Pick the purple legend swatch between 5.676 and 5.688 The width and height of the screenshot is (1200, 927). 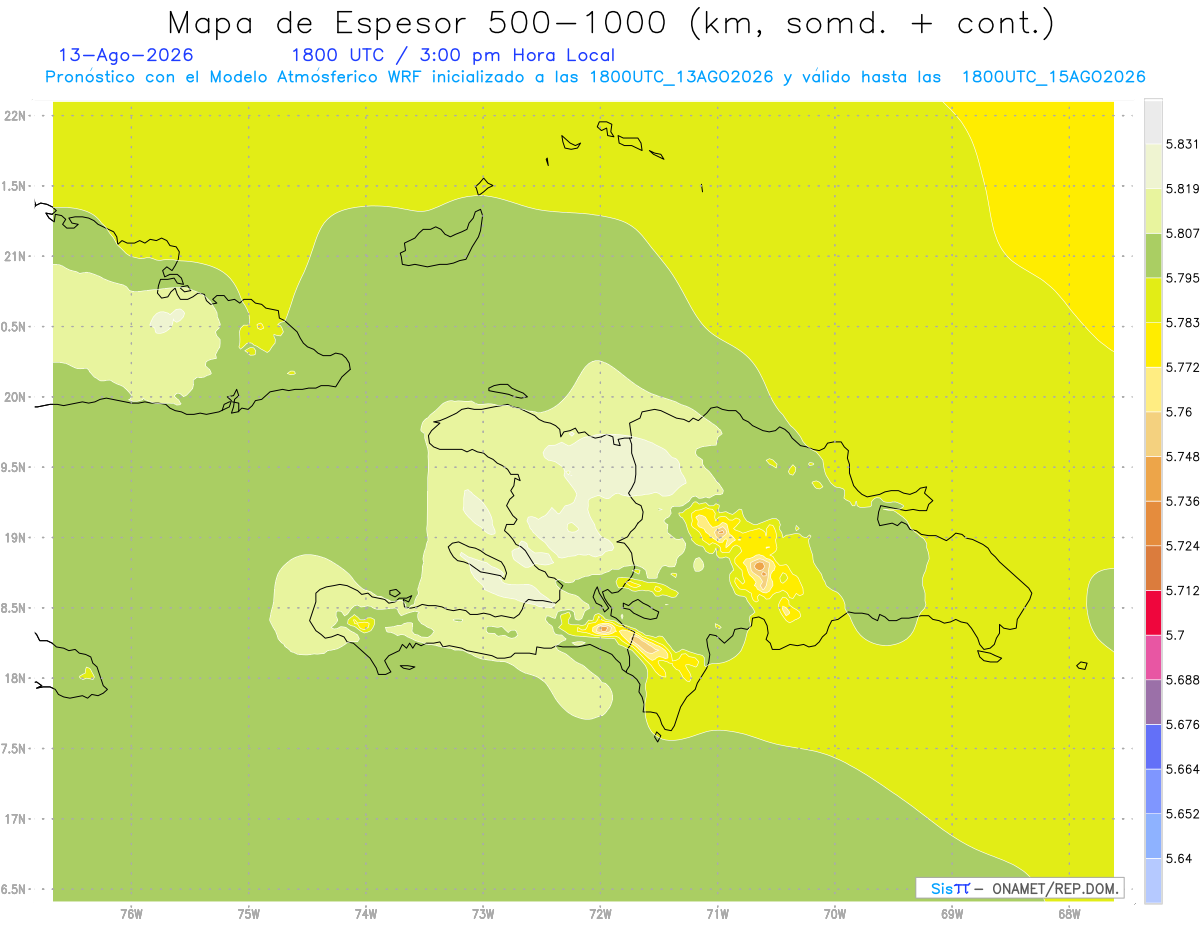pos(1153,702)
